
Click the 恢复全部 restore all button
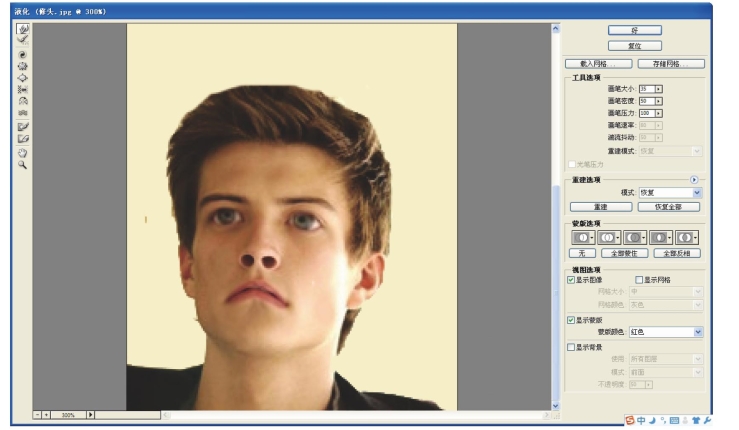pos(669,207)
